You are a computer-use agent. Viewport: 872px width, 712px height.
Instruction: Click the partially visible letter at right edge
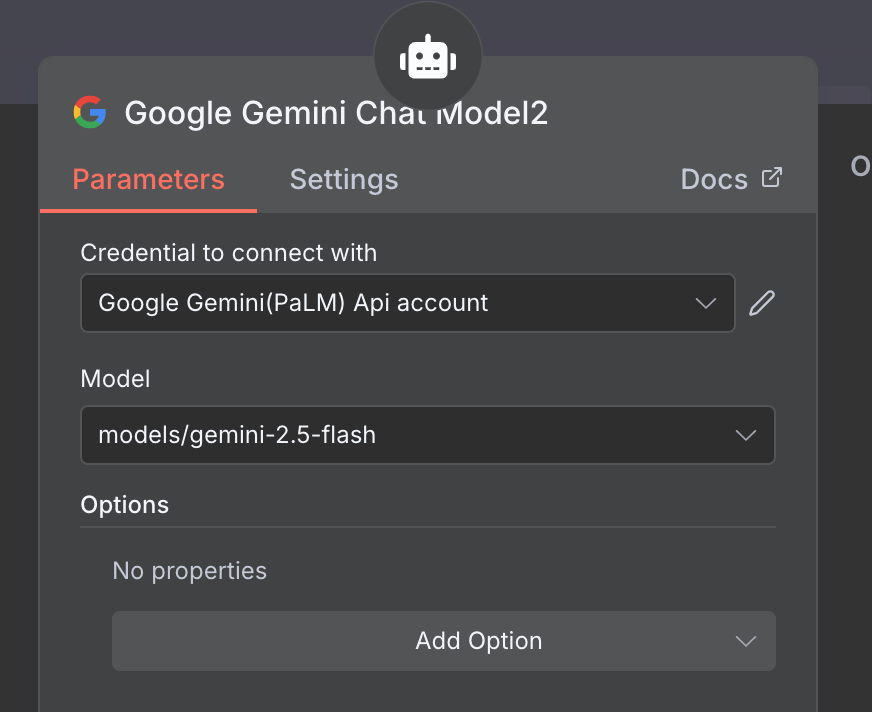[861, 166]
